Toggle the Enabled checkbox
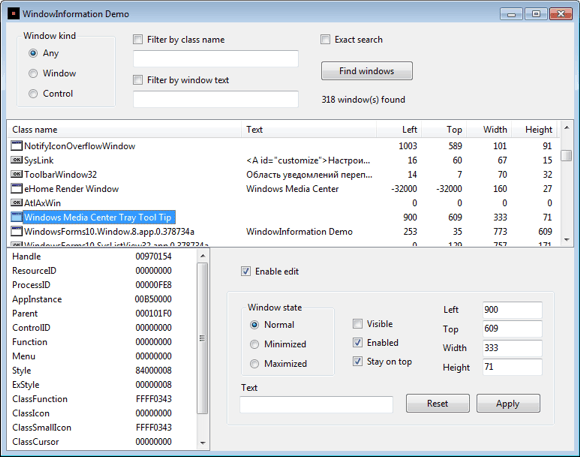The height and width of the screenshot is (457, 580). (x=357, y=343)
